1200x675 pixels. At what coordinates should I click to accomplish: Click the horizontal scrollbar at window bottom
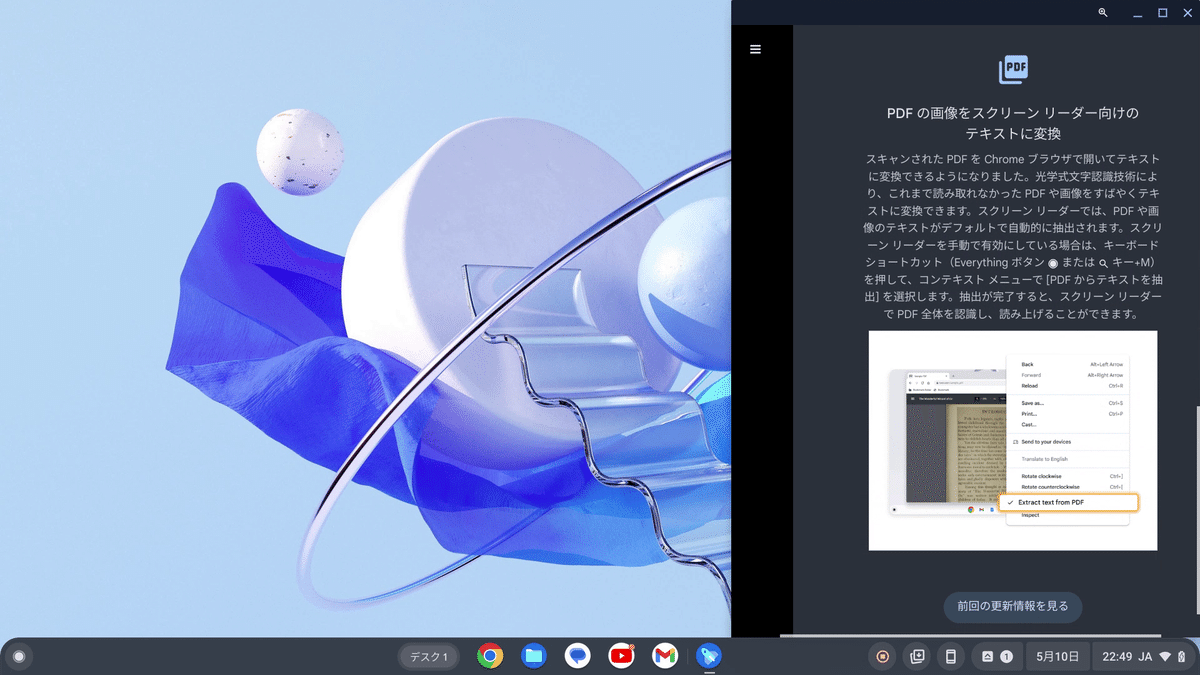point(970,635)
